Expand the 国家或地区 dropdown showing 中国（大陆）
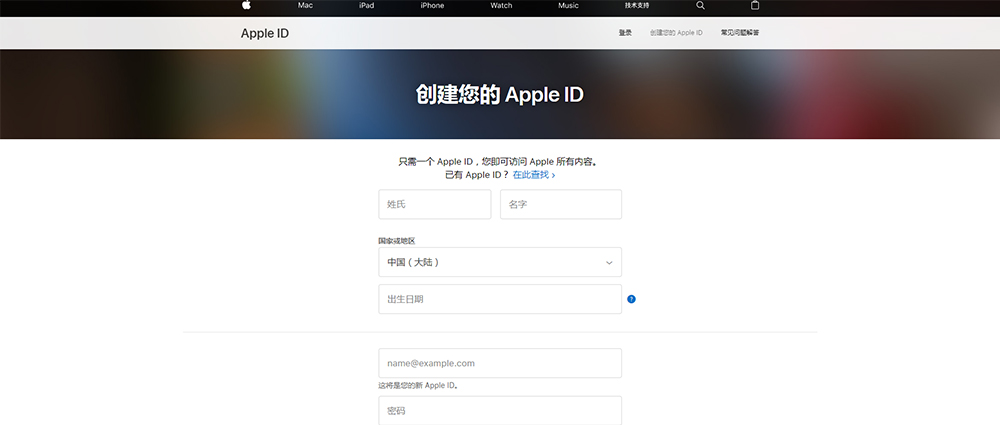 (499, 262)
